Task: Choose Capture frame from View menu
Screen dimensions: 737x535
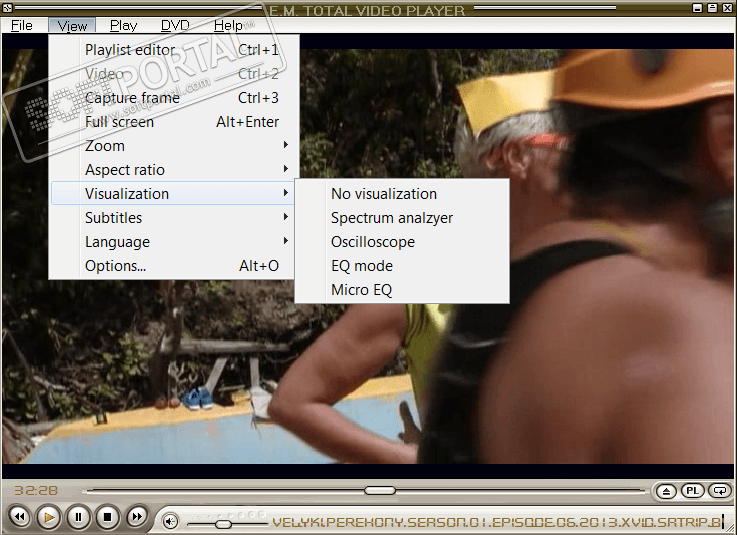Action: pyautogui.click(x=173, y=98)
